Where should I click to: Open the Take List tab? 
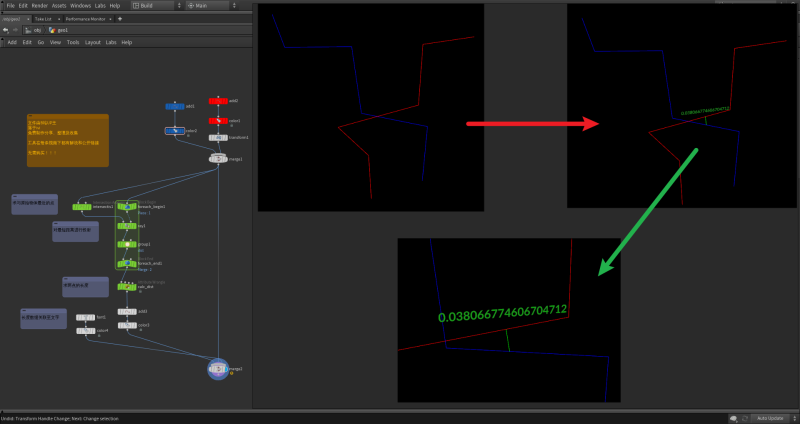click(43, 18)
